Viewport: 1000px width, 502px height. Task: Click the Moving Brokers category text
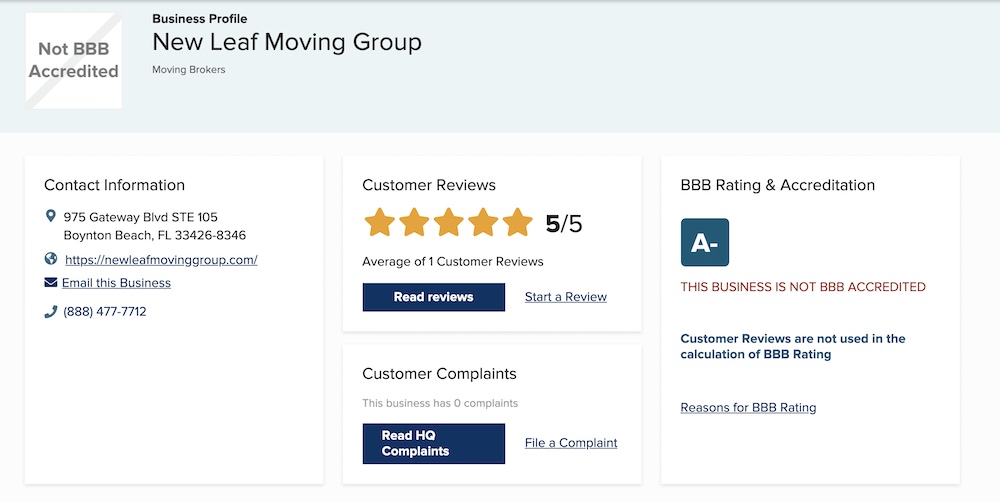[x=189, y=70]
